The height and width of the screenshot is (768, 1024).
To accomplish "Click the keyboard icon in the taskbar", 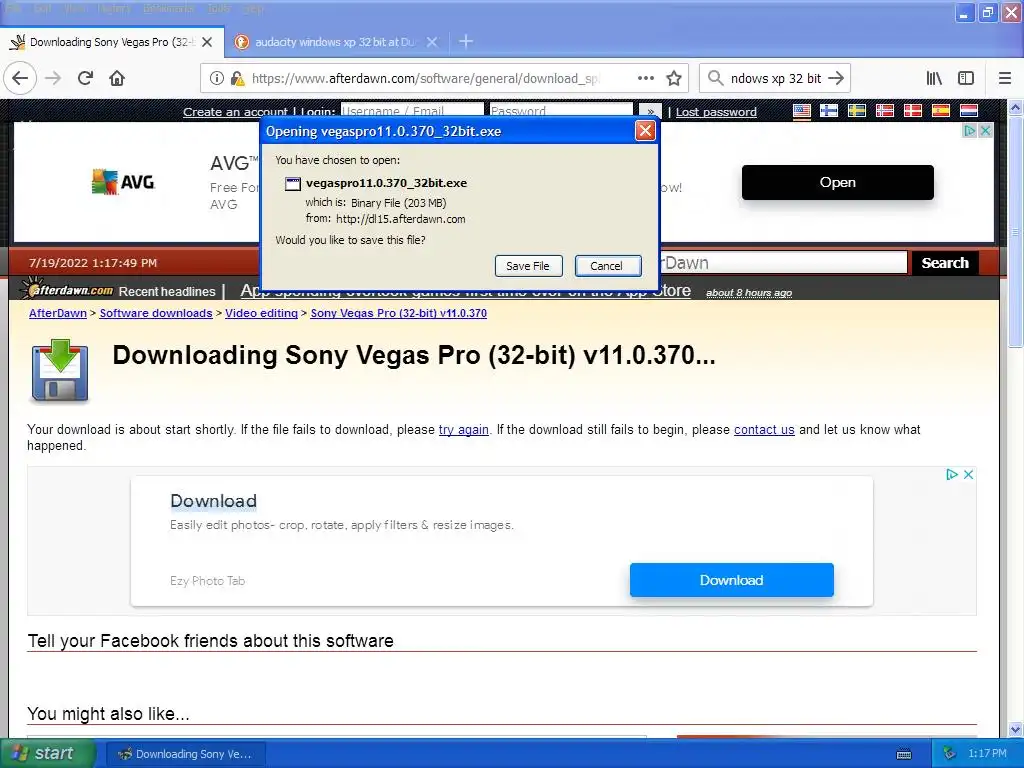I will pyautogui.click(x=903, y=754).
